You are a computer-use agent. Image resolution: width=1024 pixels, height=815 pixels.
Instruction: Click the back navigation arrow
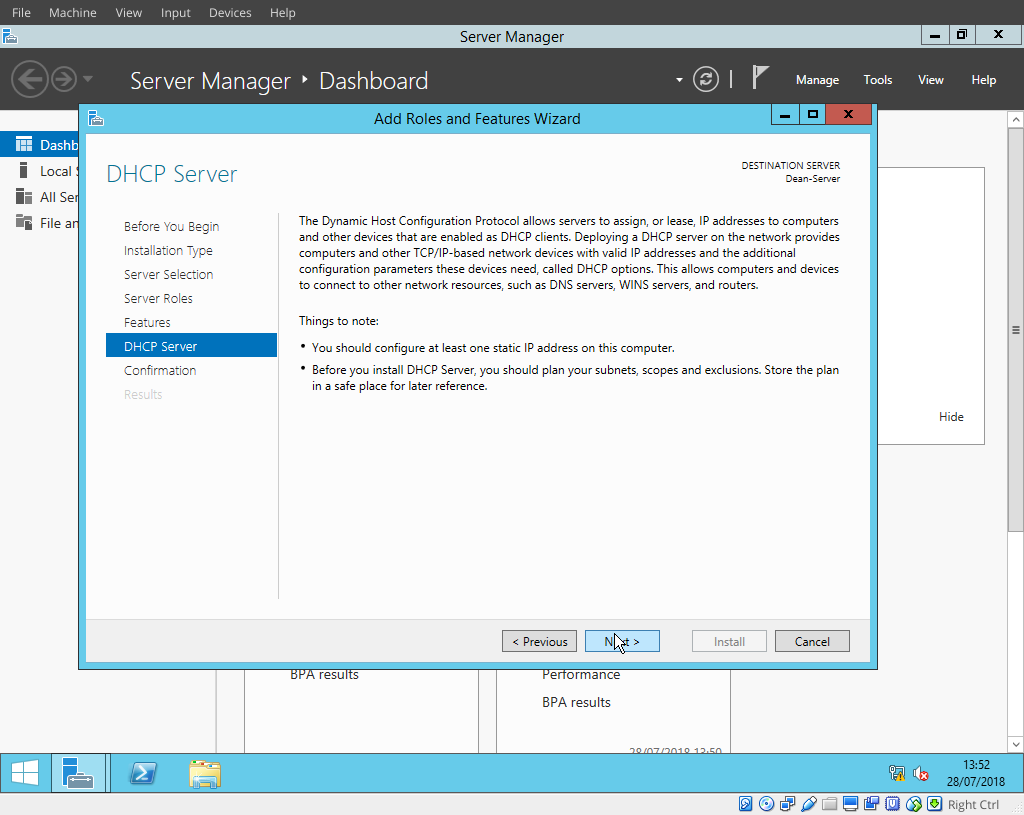pos(31,80)
